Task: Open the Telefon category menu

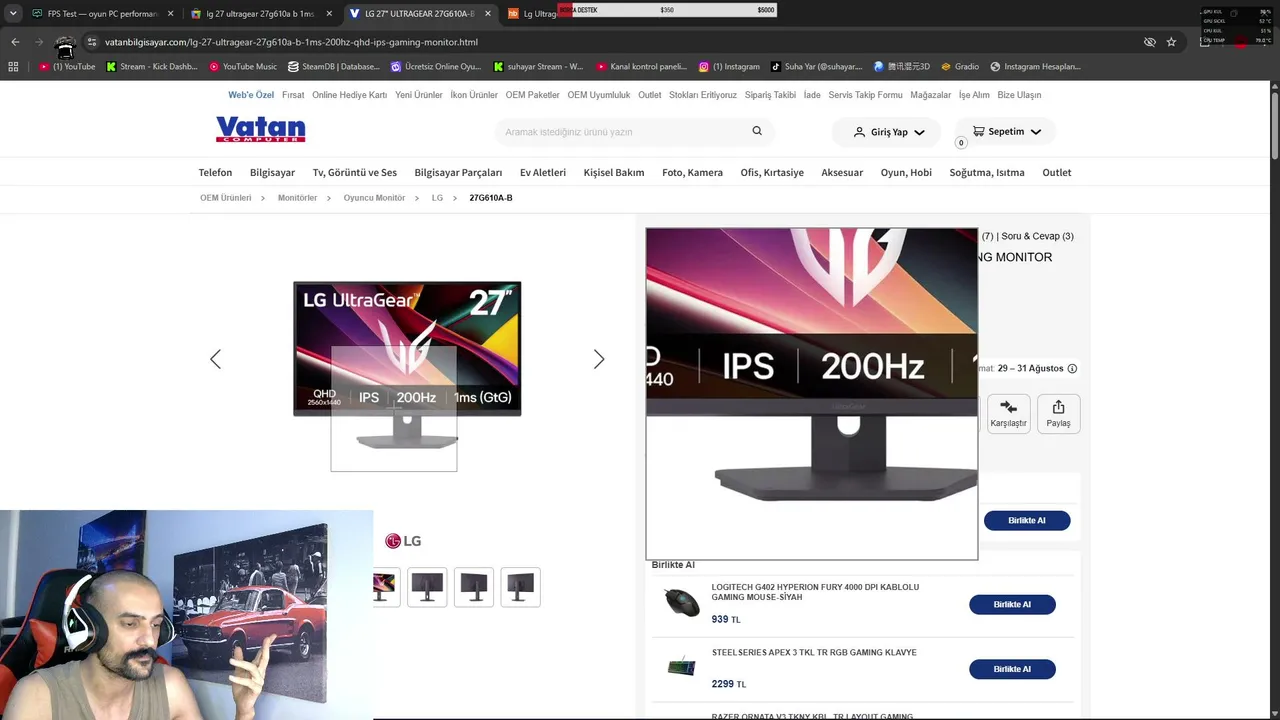Action: click(x=215, y=172)
